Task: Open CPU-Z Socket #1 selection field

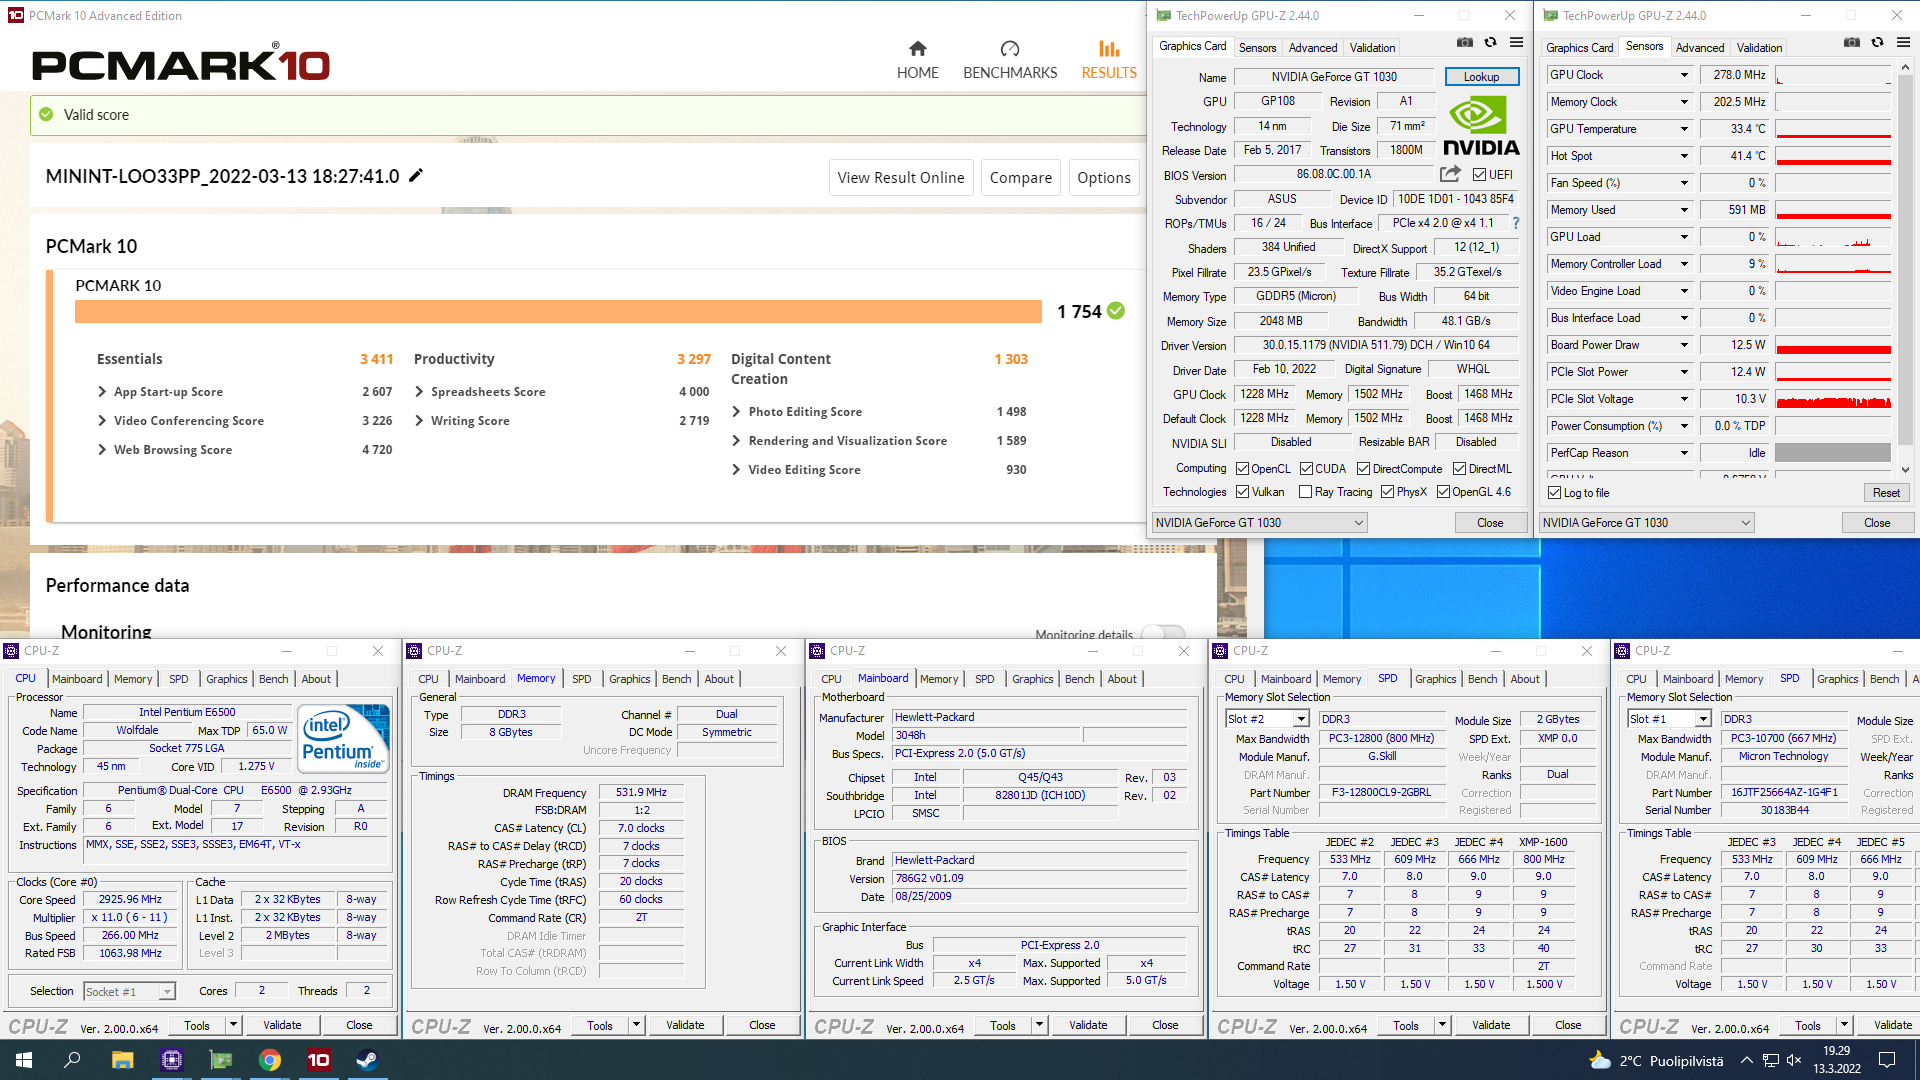Action: point(129,992)
